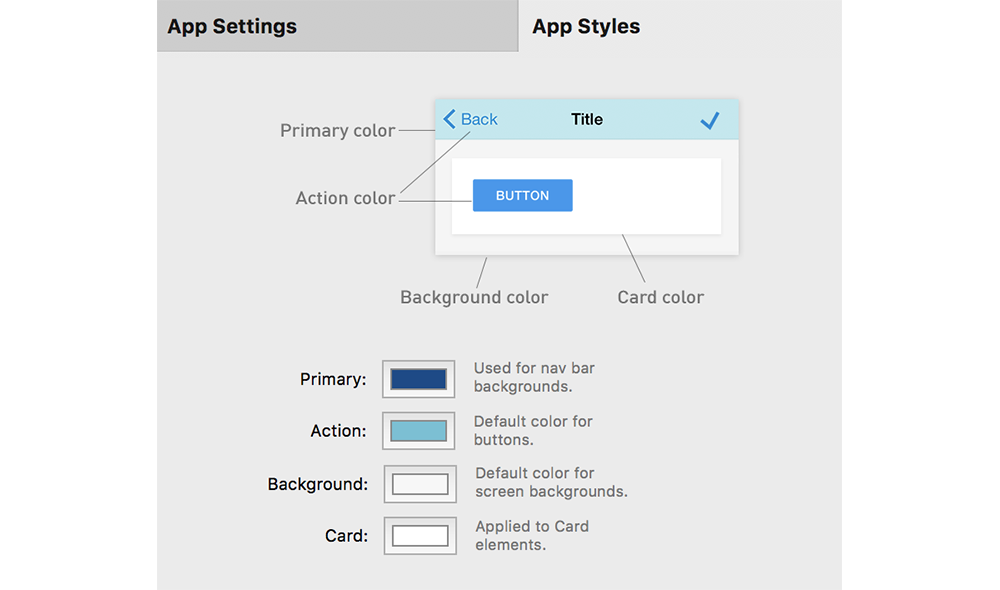
Task: Open the Action color swatch
Action: pyautogui.click(x=418, y=431)
